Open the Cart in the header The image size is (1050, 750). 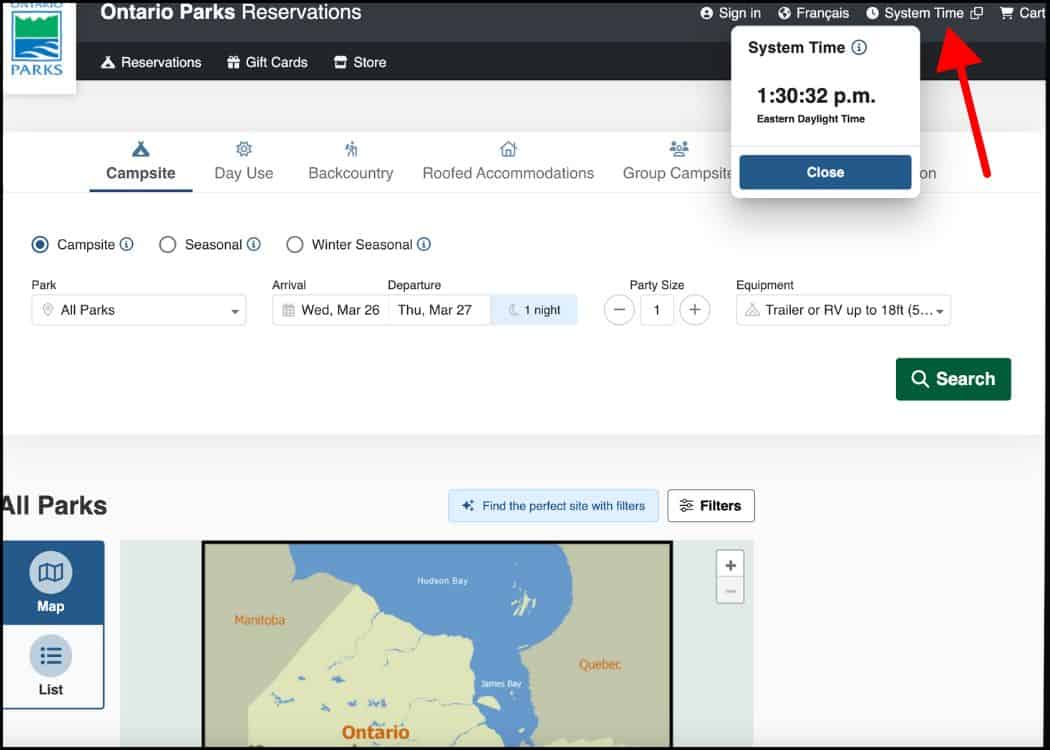(1022, 13)
